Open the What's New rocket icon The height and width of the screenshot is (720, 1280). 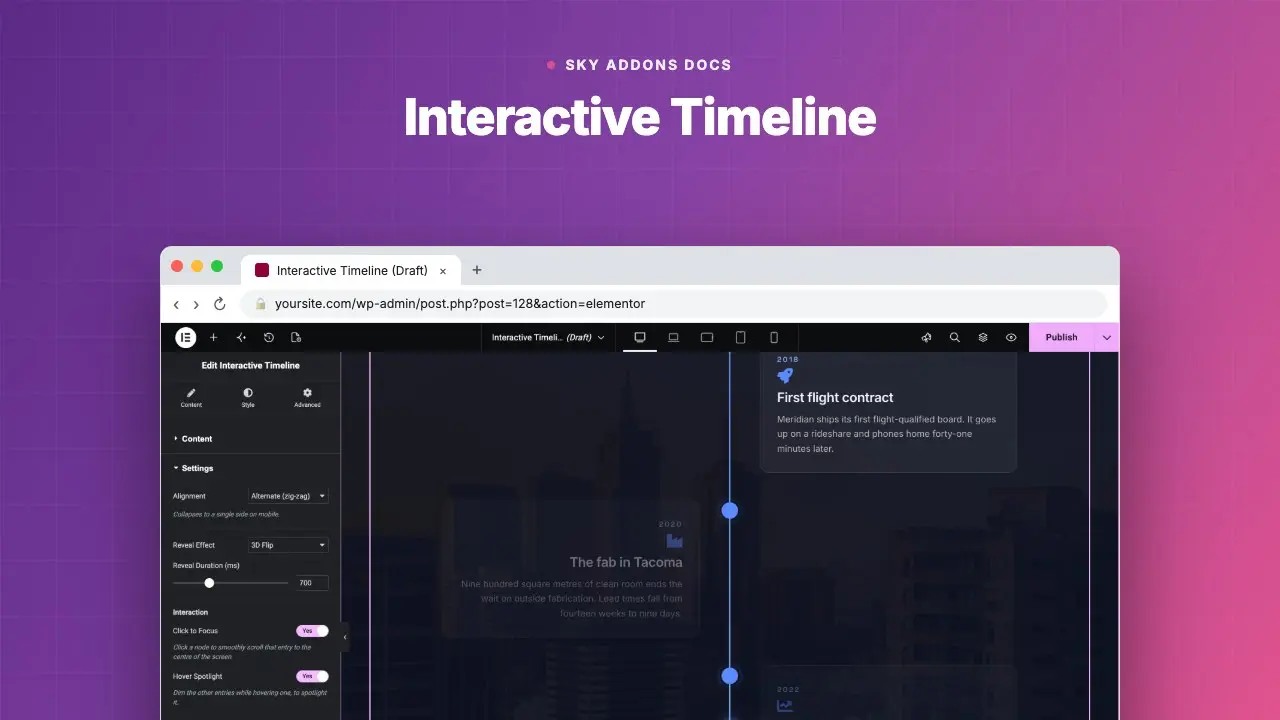926,337
